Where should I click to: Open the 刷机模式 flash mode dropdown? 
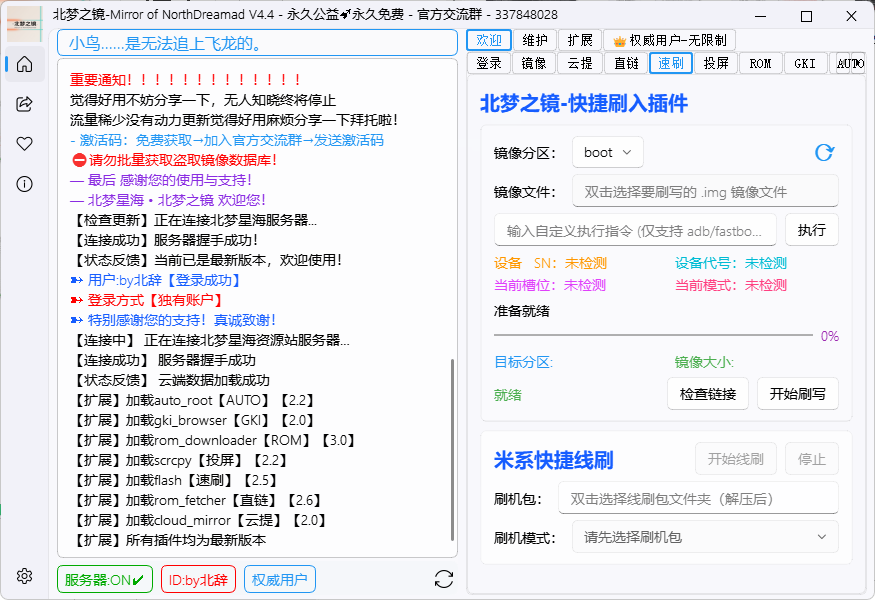705,537
